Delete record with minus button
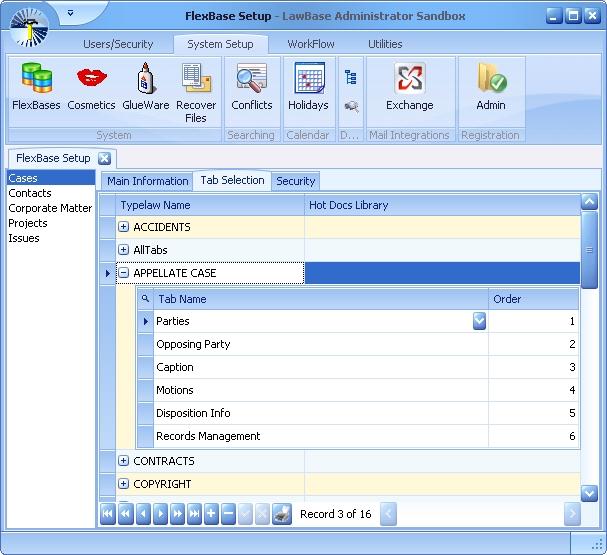607x555 pixels. (228, 514)
